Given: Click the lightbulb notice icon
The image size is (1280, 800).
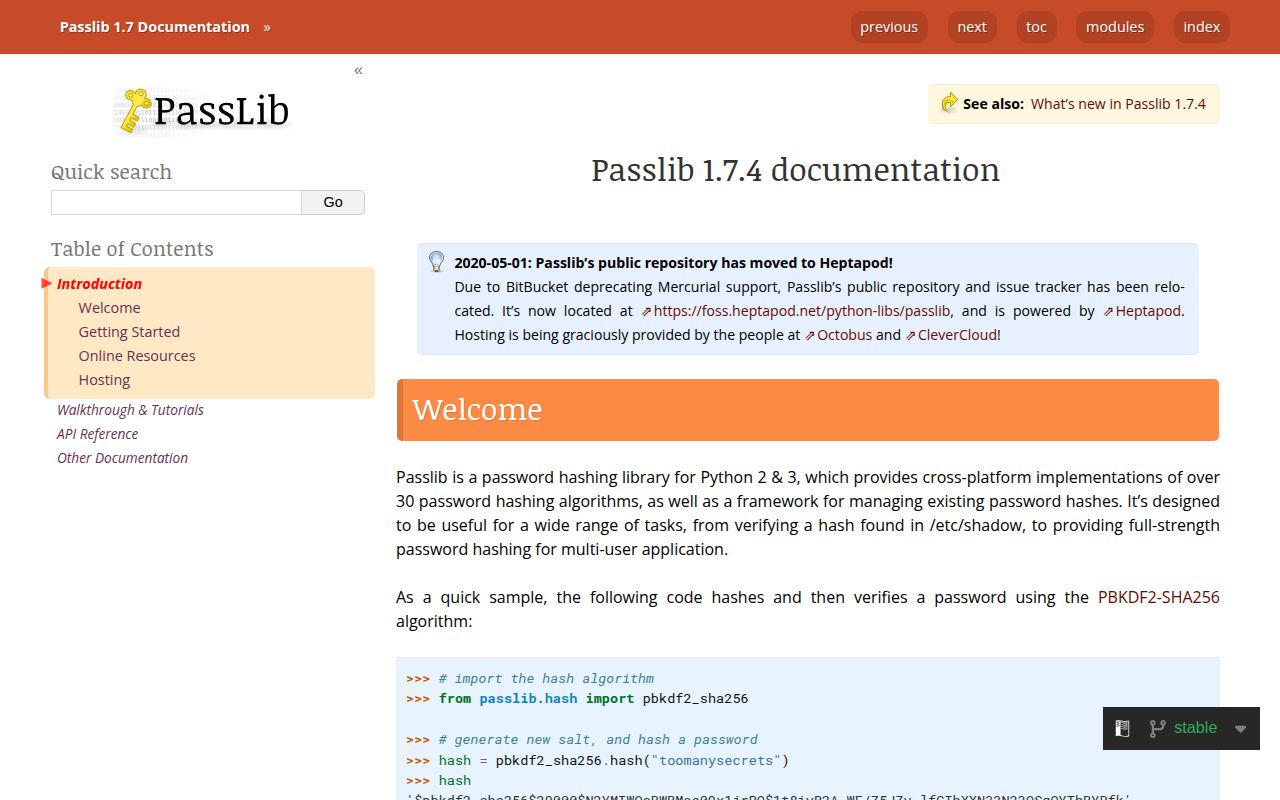Looking at the screenshot, I should coord(437,262).
